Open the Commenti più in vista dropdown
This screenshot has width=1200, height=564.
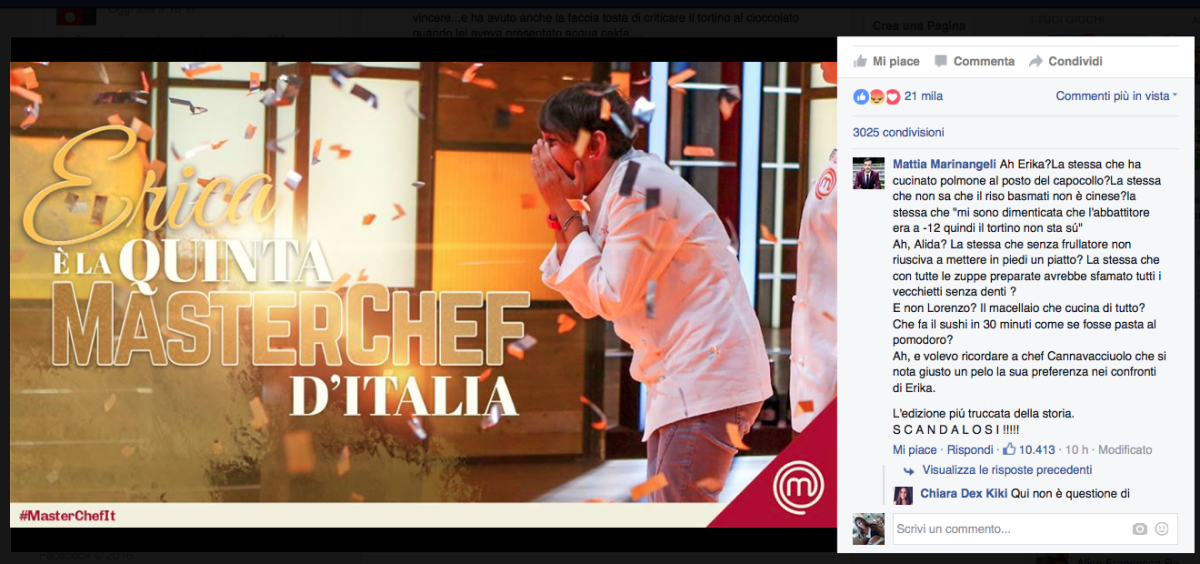[x=1116, y=96]
